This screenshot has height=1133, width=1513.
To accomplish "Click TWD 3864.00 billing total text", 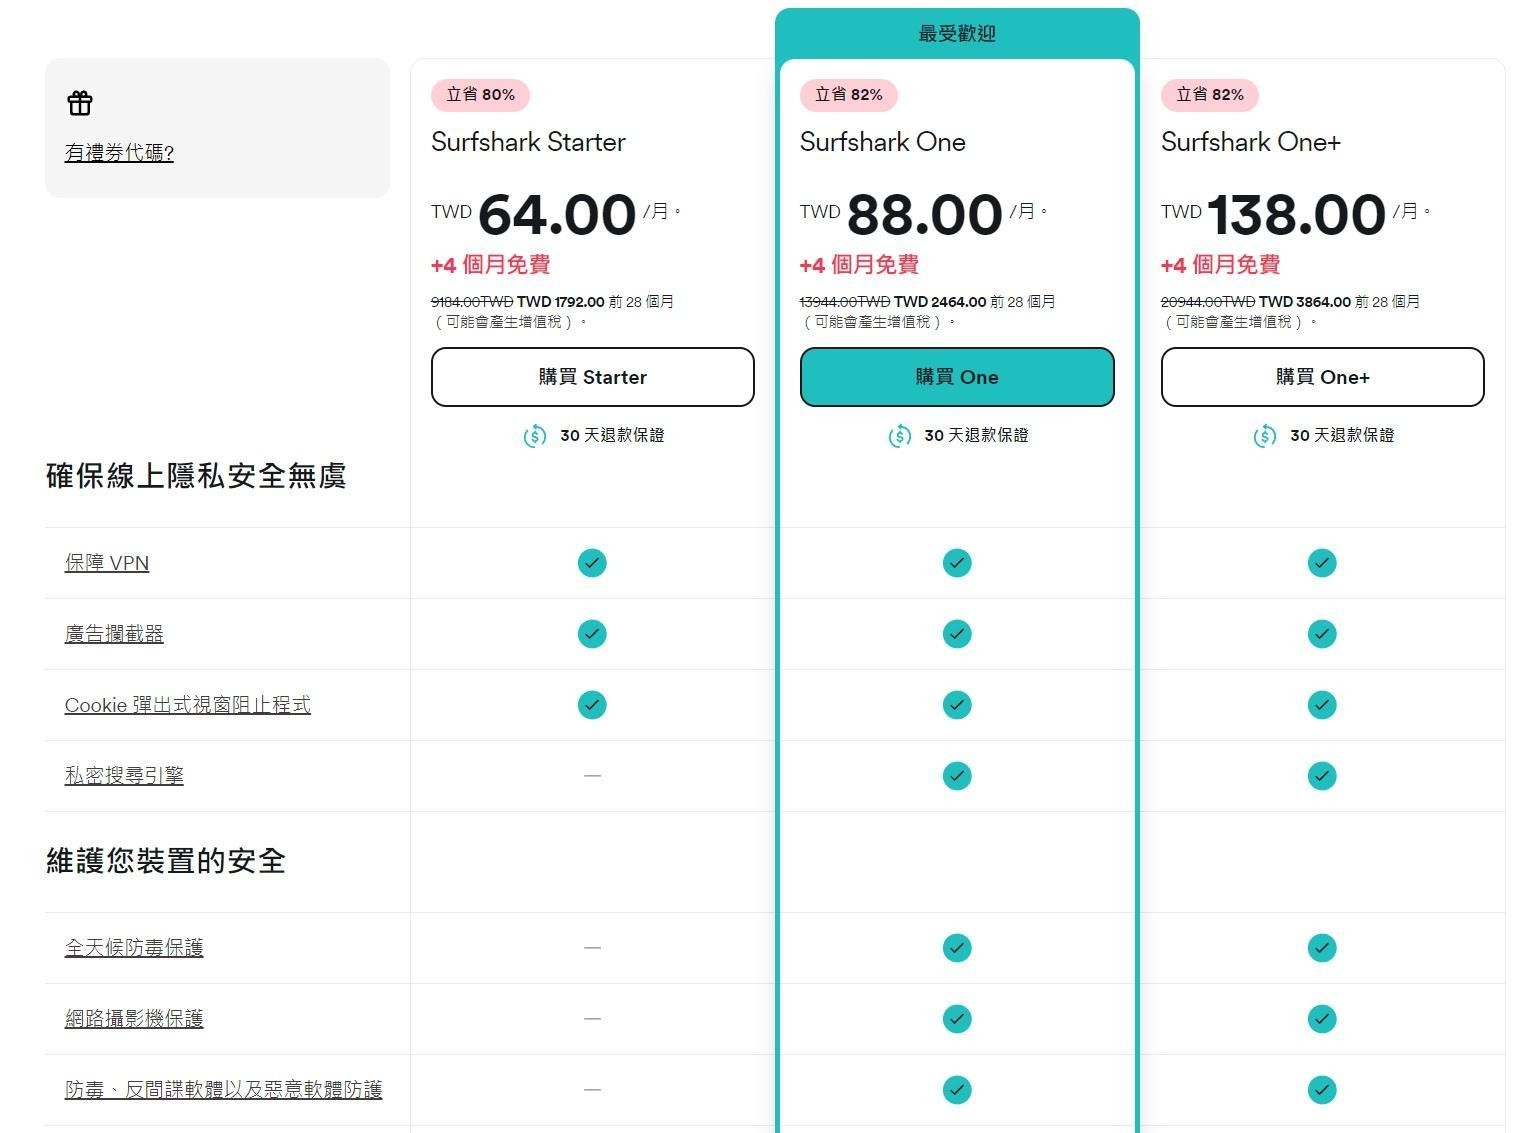I will 1305,302.
